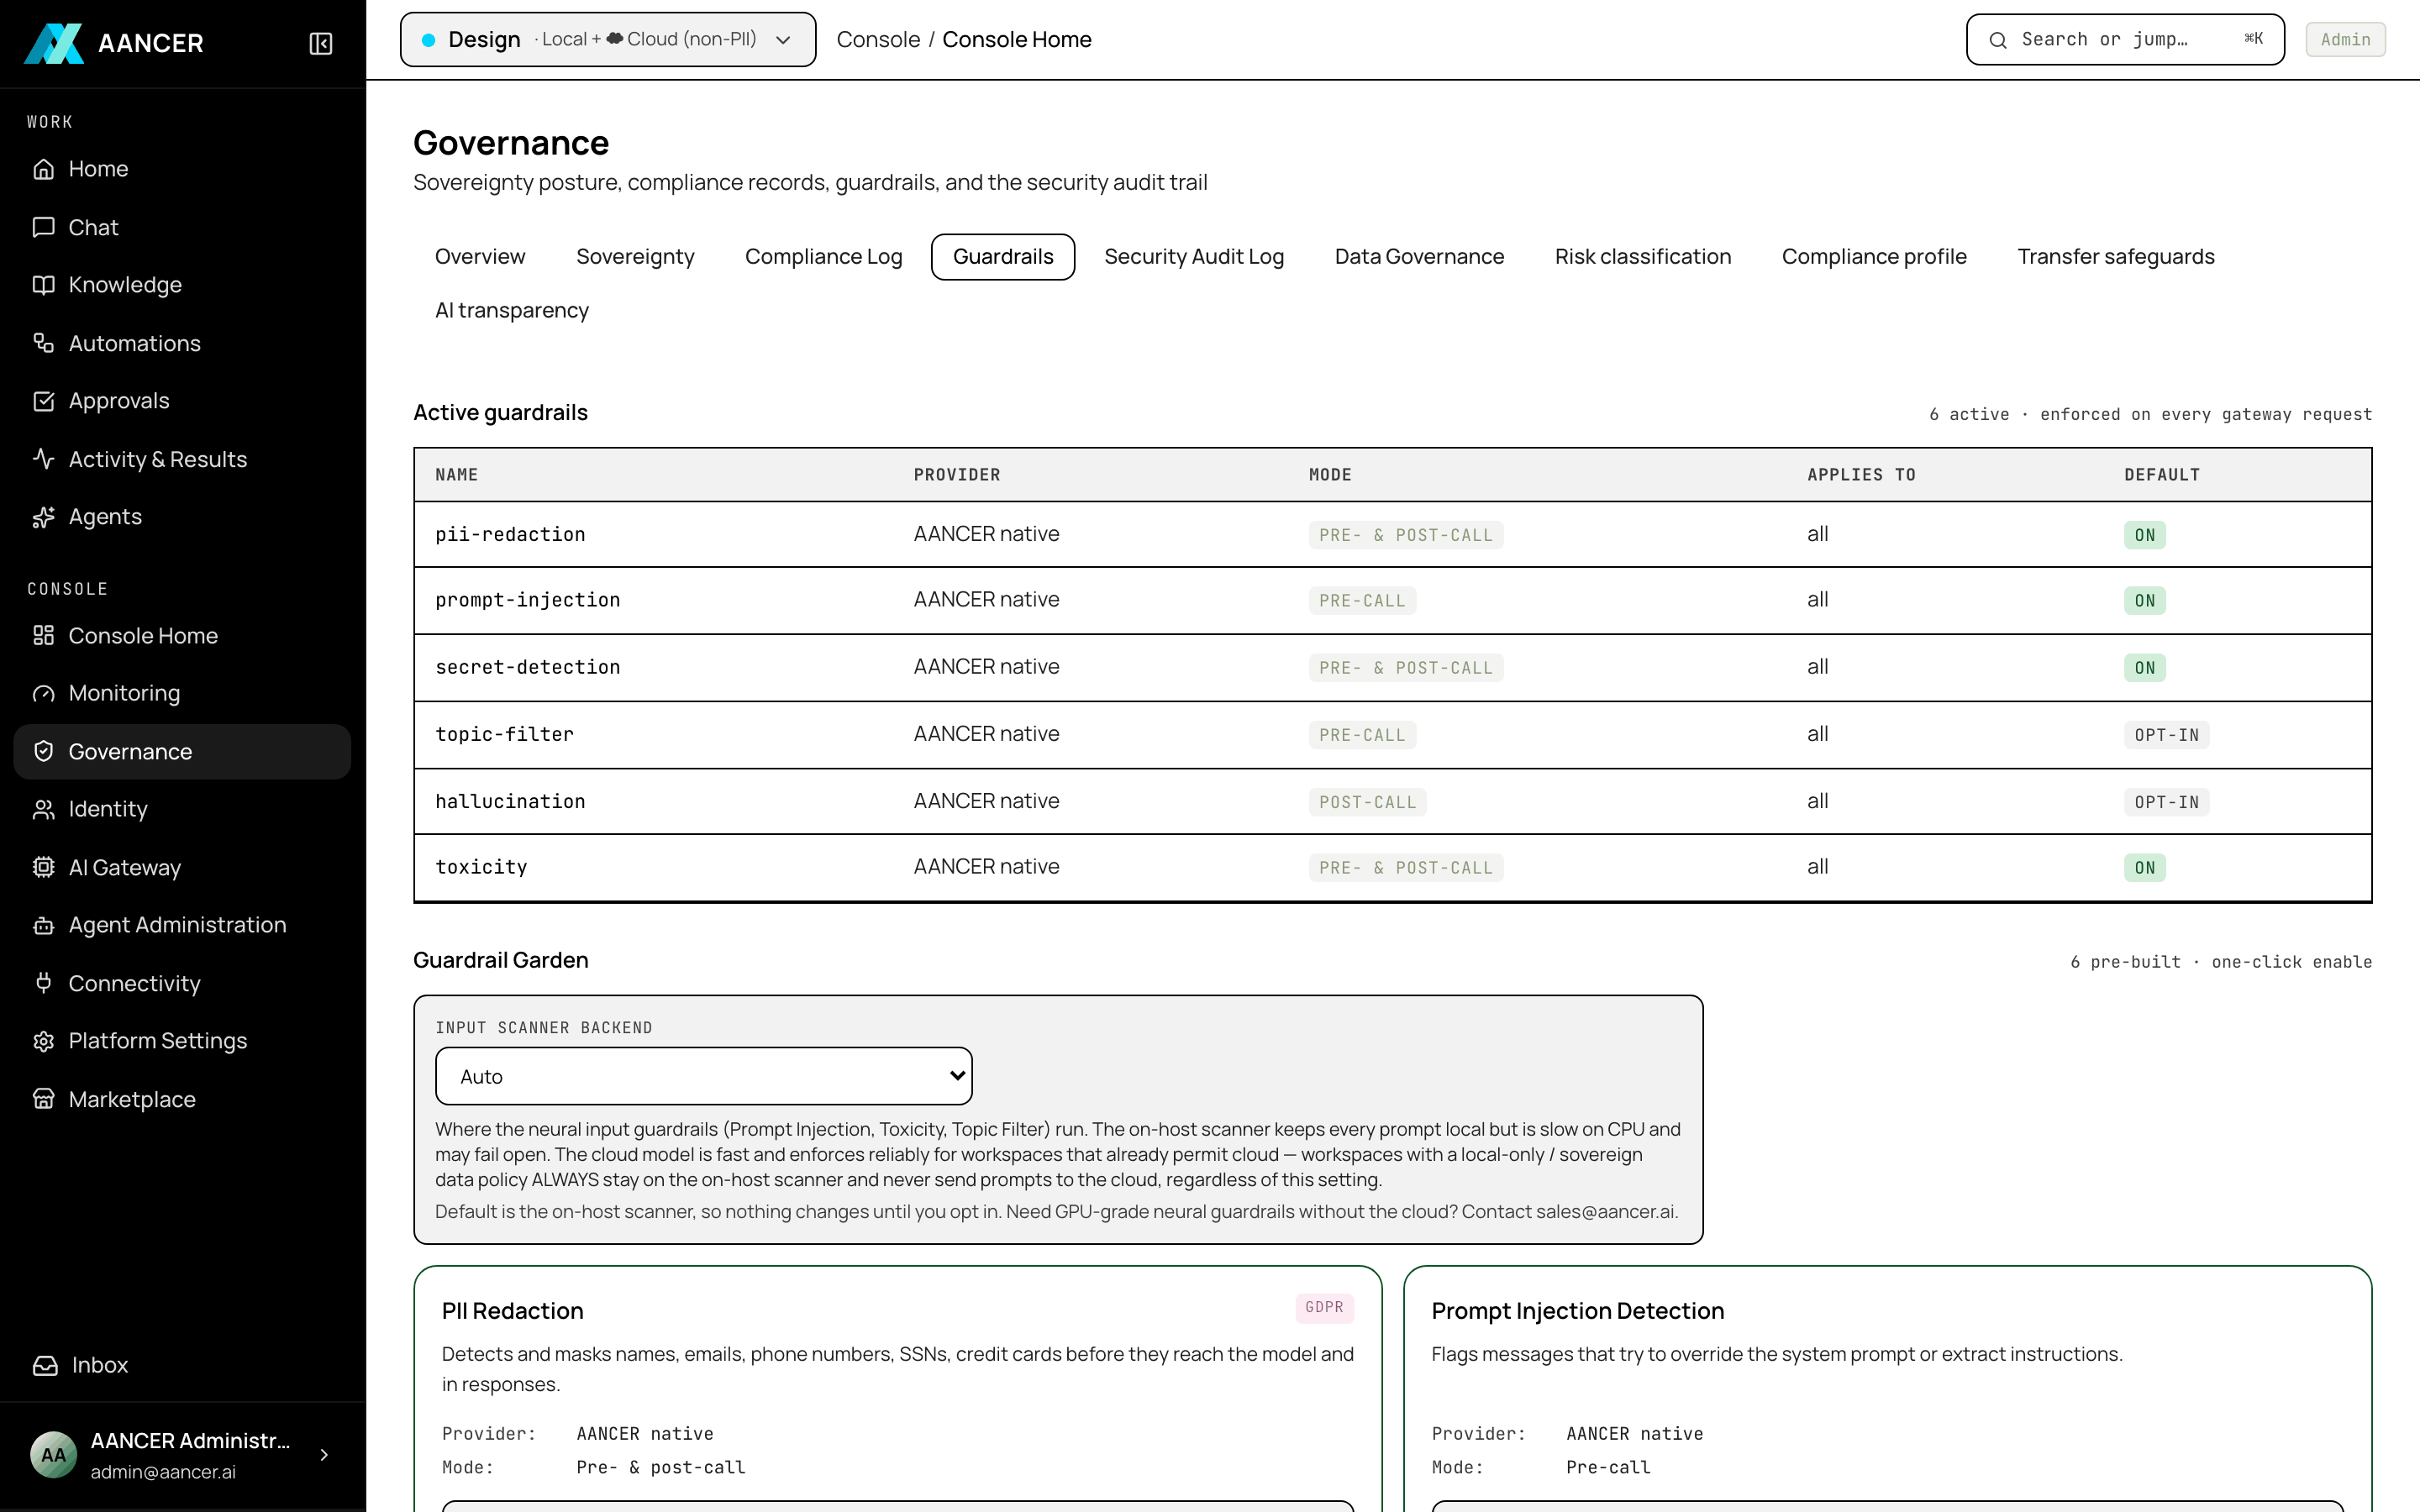Image resolution: width=2420 pixels, height=1512 pixels.
Task: Click the Console Home breadcrumb
Action: point(1017,40)
